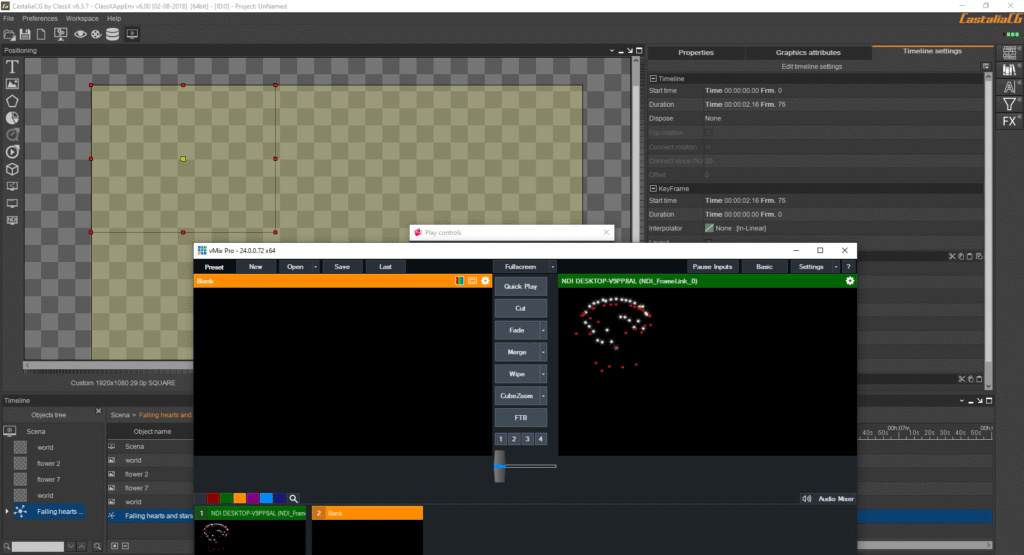Open the FX panel on right sidebar

pos(1010,121)
